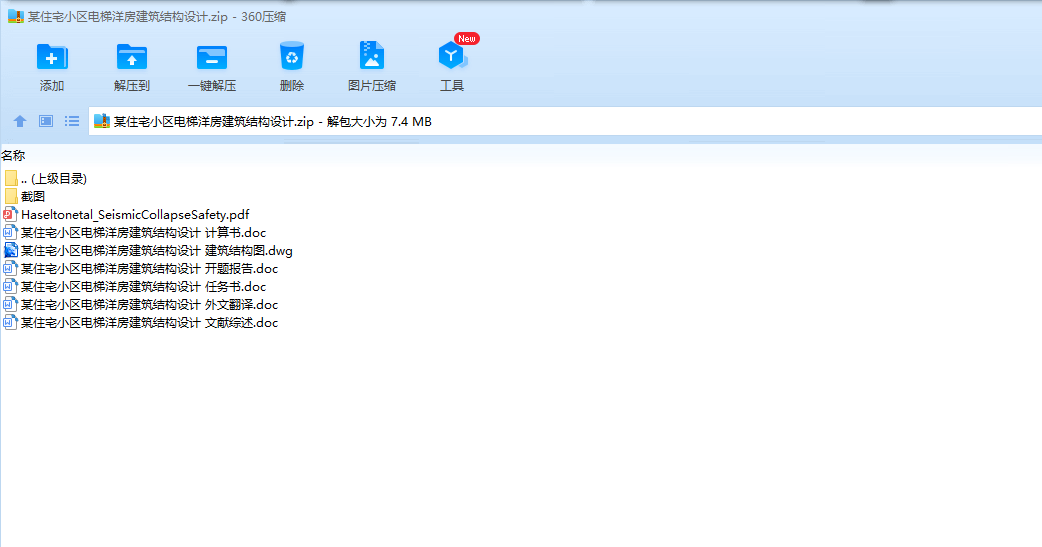Click the 一键解压 one-click extract icon
Image resolution: width=1042 pixels, height=547 pixels.
212,57
